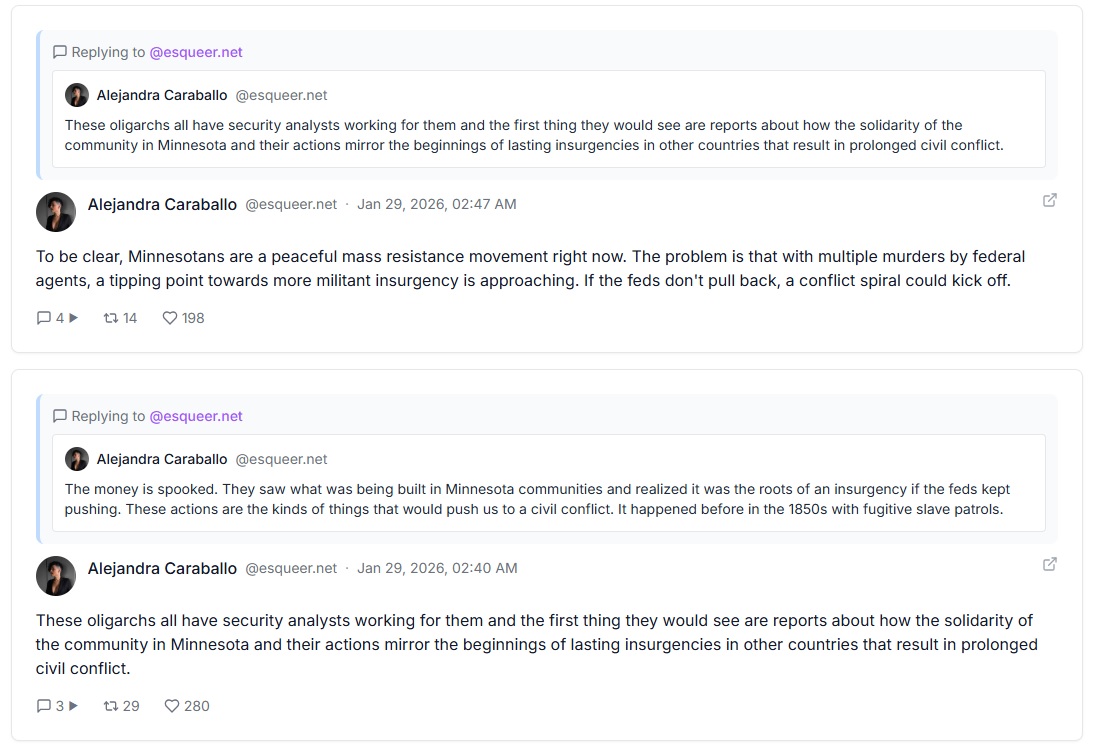Click the Jan 29, 2026, 02:40 AM timestamp
Image resolution: width=1093 pixels, height=746 pixels.
tap(437, 568)
